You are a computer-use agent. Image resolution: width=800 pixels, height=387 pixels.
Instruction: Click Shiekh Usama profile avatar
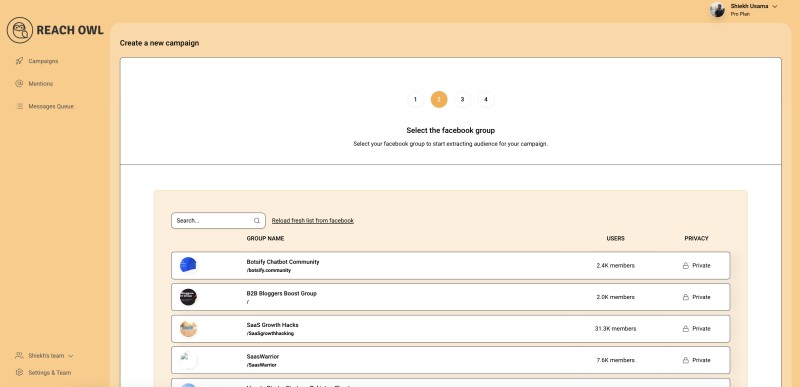pyautogui.click(x=717, y=10)
